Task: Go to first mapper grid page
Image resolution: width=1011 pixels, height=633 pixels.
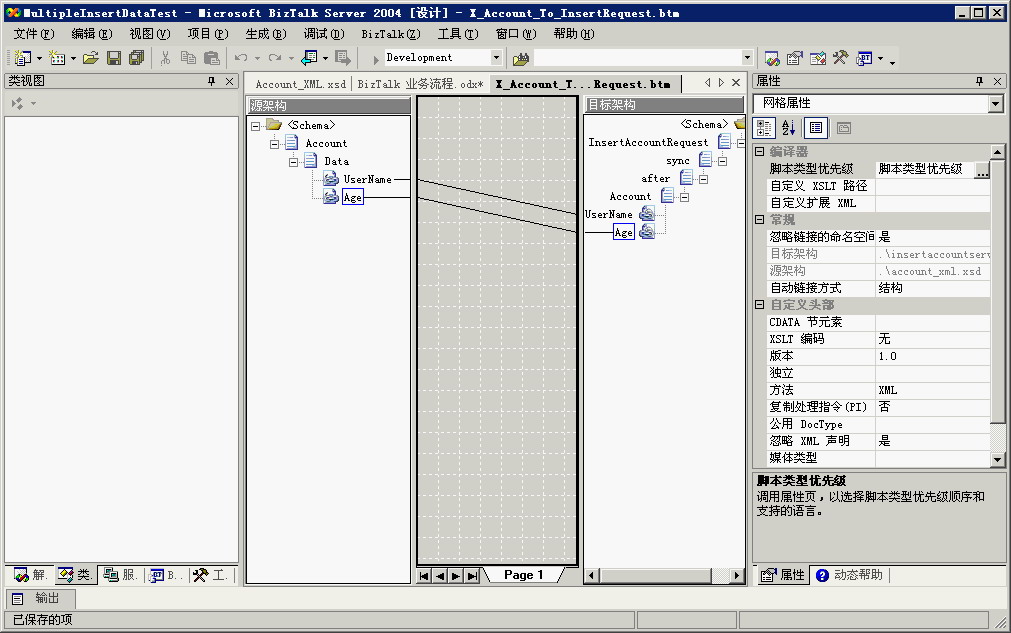Action: coord(424,576)
